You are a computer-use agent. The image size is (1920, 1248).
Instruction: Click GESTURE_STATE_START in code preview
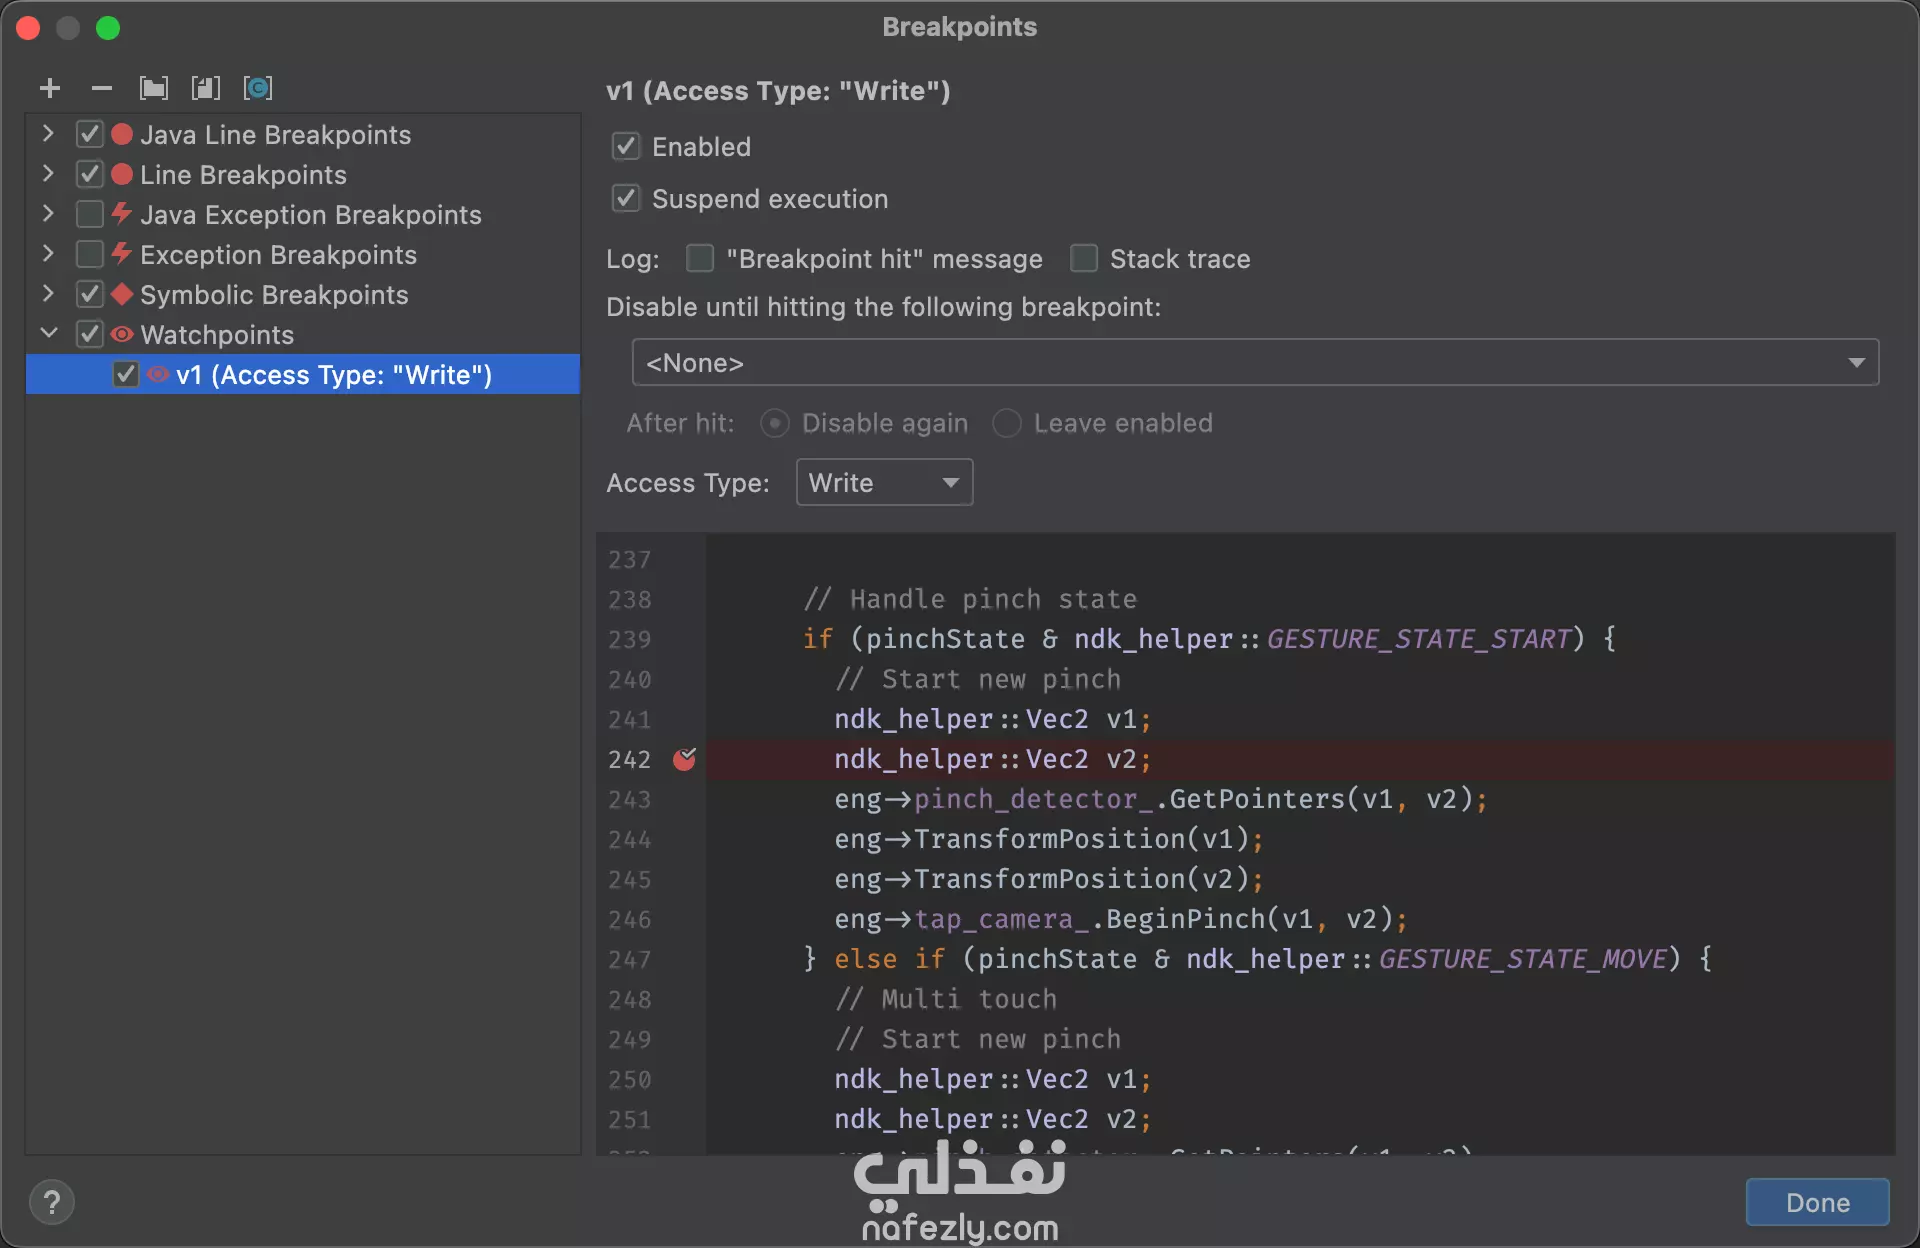click(x=1418, y=639)
